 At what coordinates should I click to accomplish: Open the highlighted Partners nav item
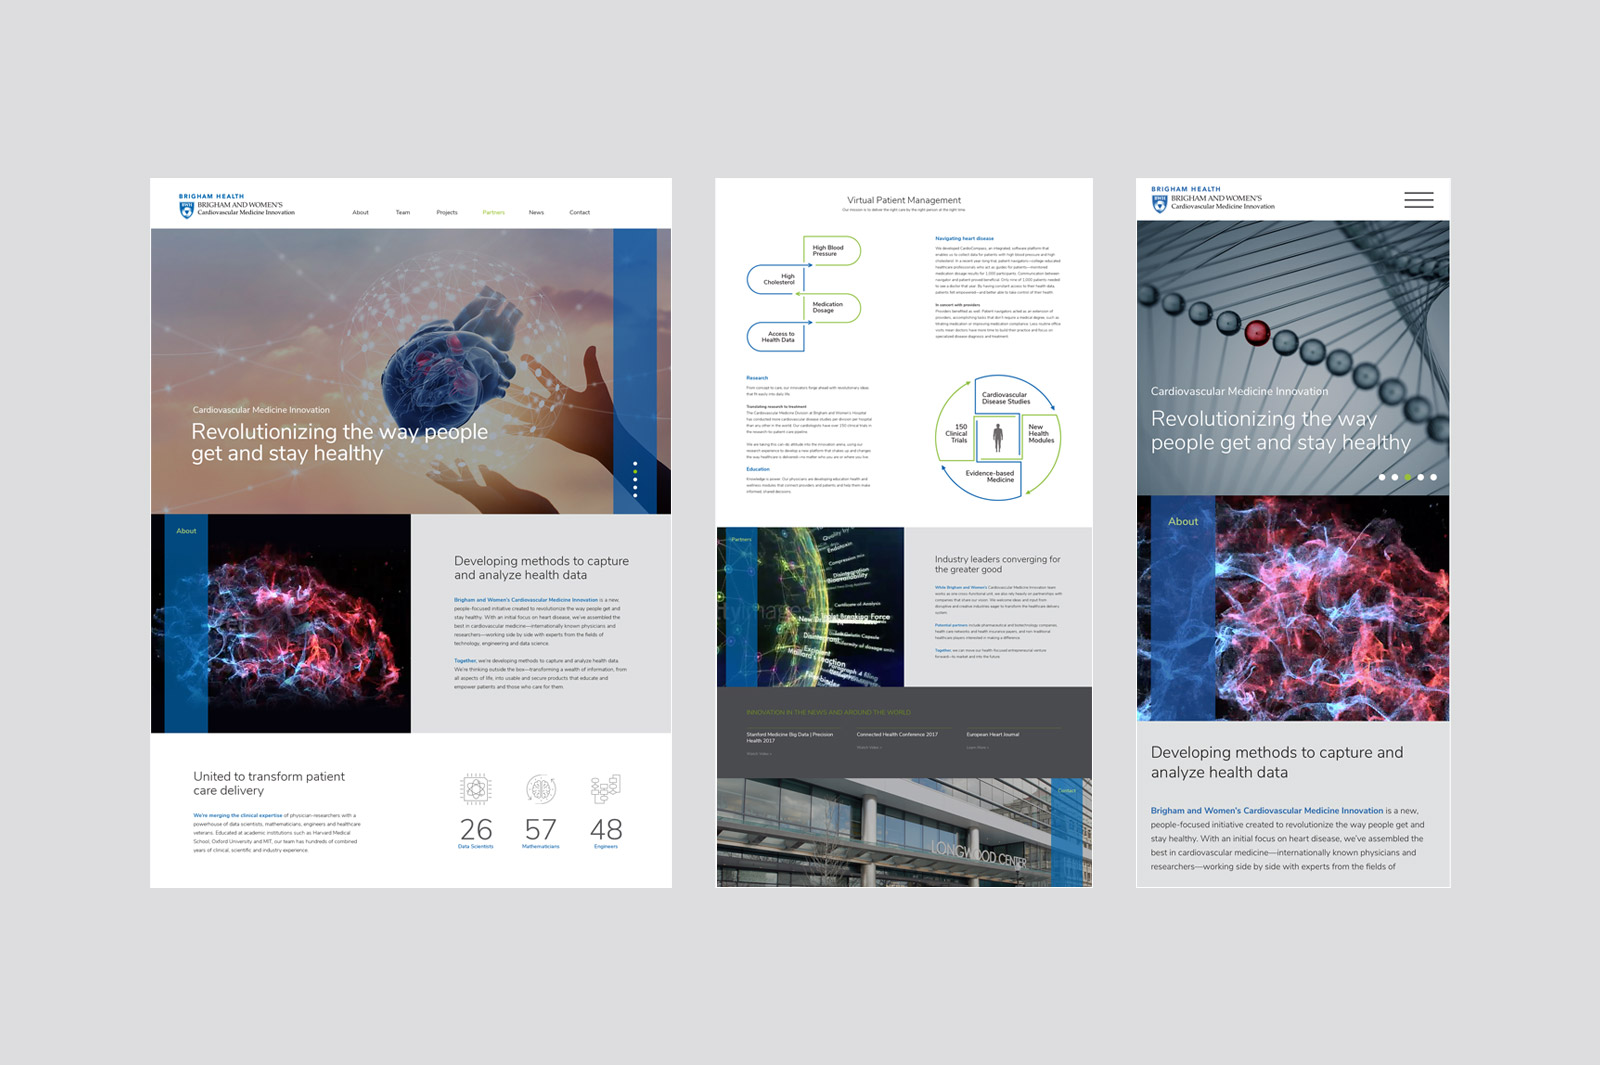tap(494, 212)
